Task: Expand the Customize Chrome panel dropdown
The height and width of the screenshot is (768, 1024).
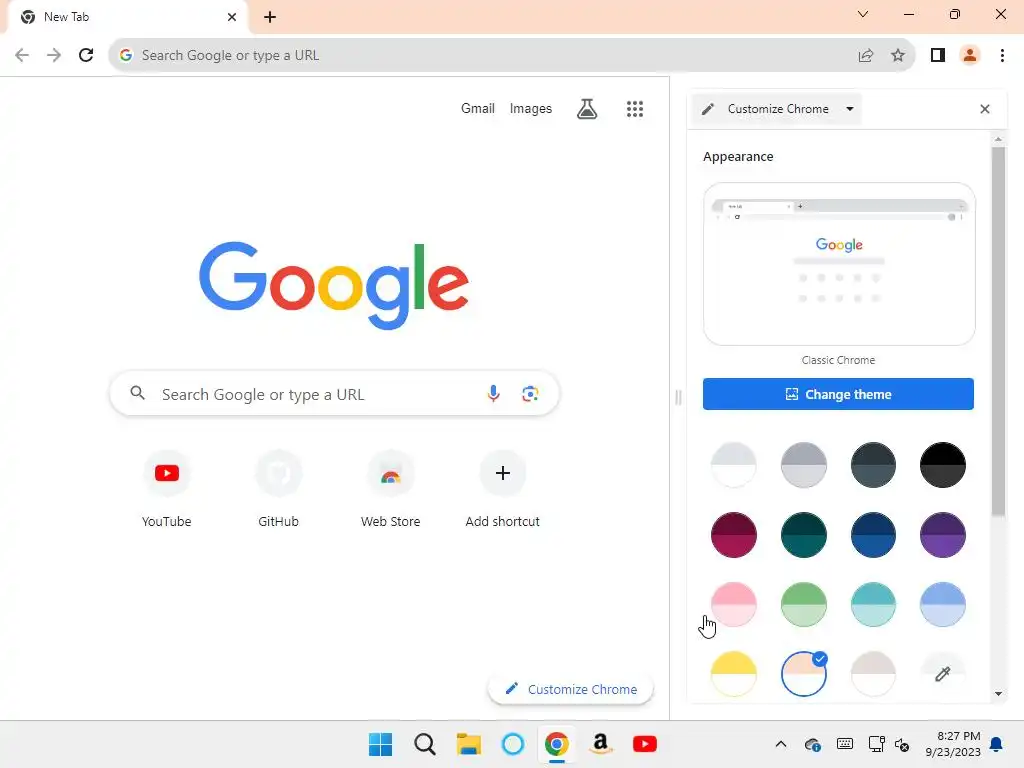Action: (850, 109)
